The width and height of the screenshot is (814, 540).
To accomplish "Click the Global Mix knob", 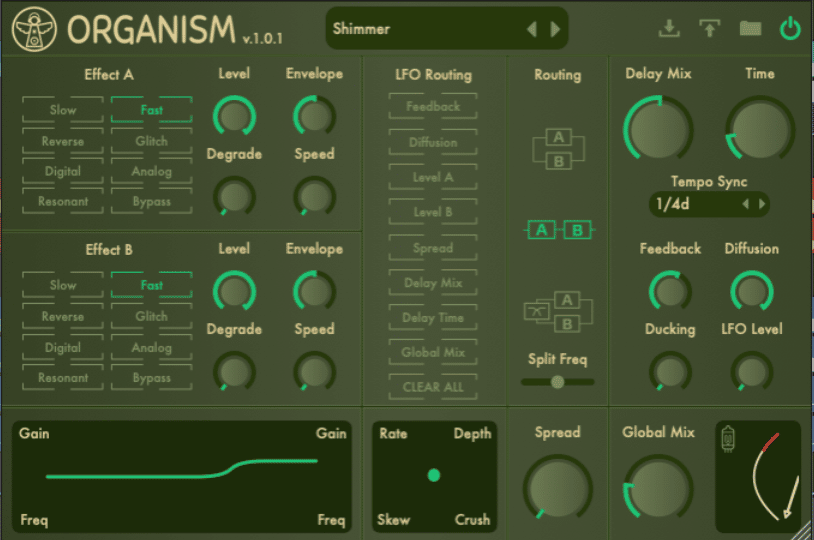I will (658, 488).
